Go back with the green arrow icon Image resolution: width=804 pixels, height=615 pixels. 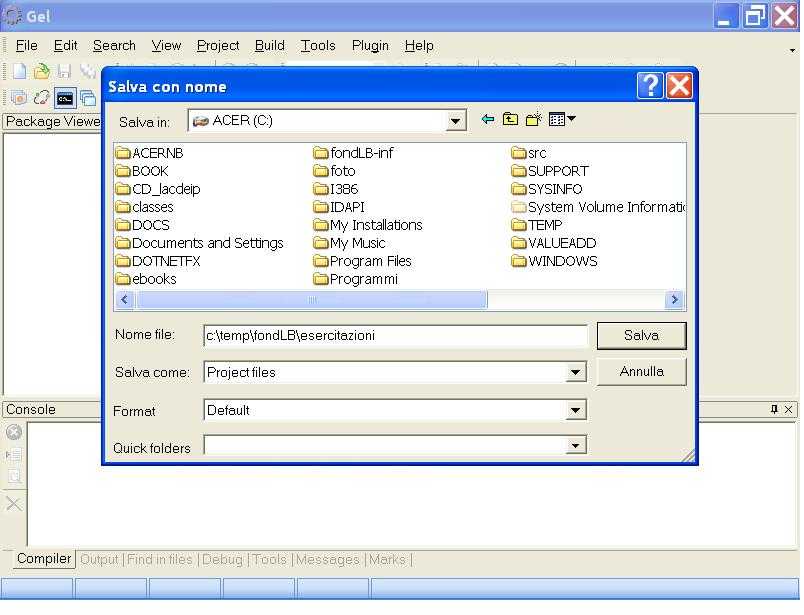[x=488, y=119]
